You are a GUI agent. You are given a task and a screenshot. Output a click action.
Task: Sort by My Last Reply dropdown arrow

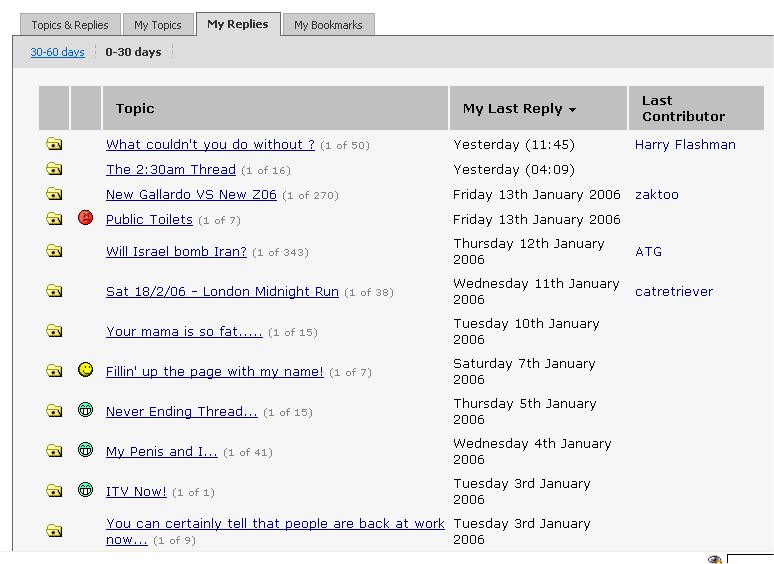(572, 110)
